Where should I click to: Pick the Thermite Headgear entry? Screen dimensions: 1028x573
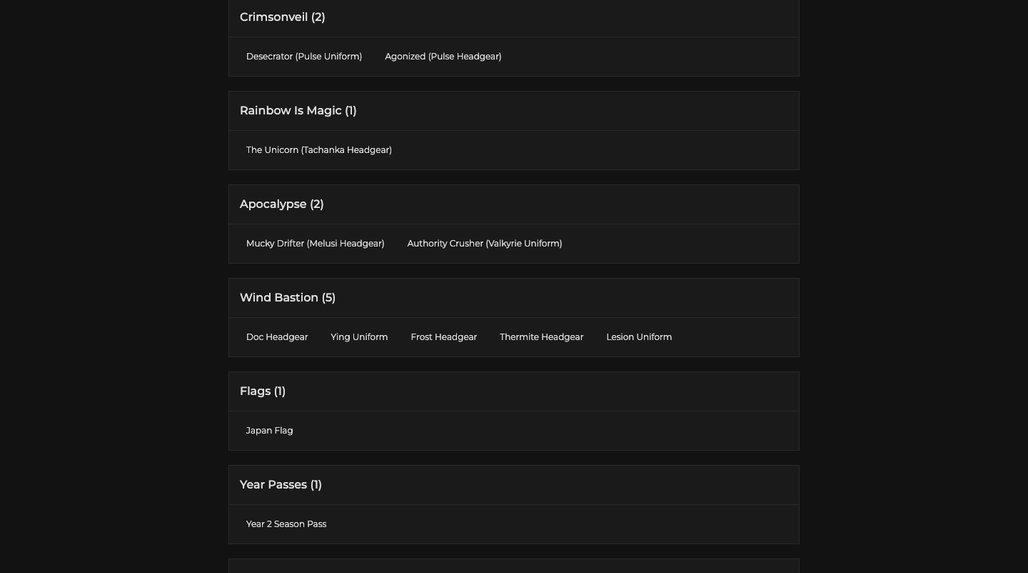coord(541,337)
